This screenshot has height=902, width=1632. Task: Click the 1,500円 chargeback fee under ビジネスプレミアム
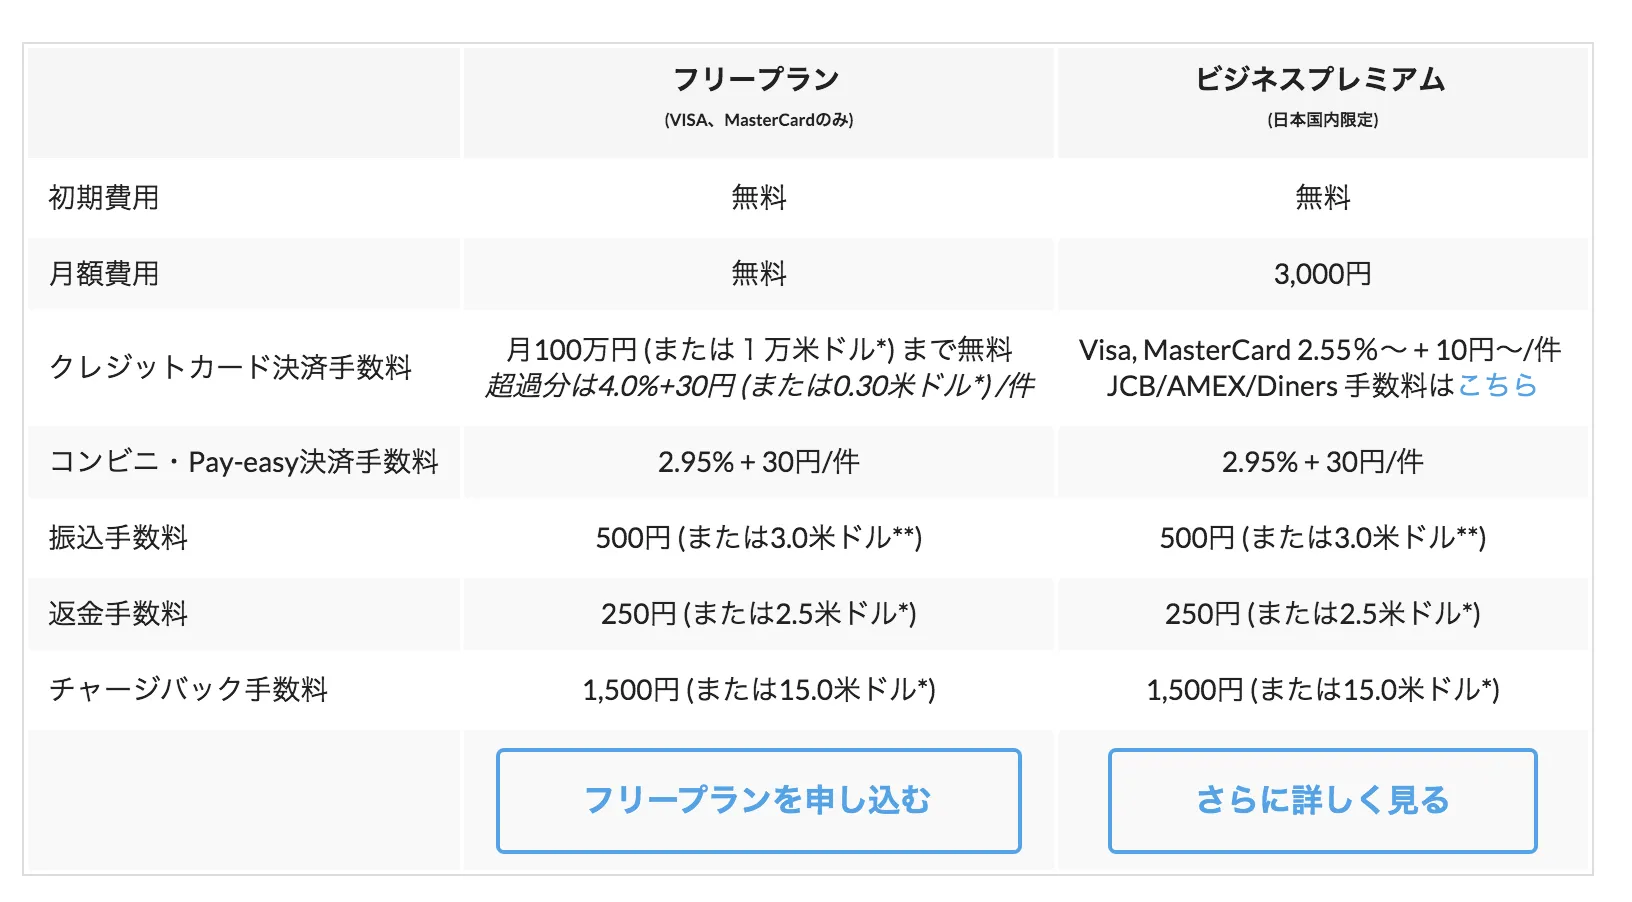[1322, 689]
